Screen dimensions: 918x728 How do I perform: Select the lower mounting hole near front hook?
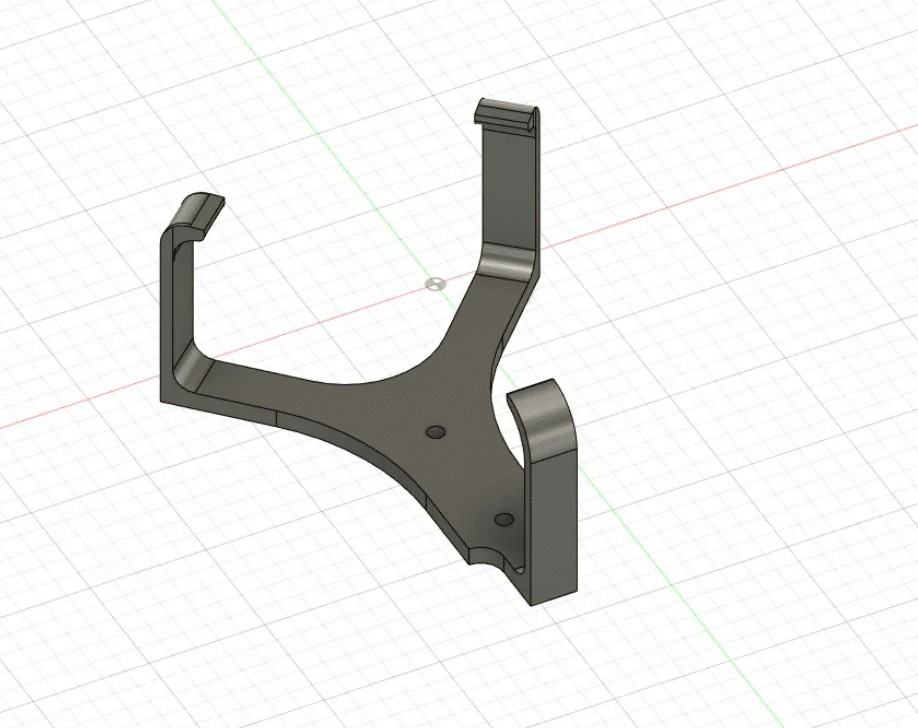click(x=504, y=520)
